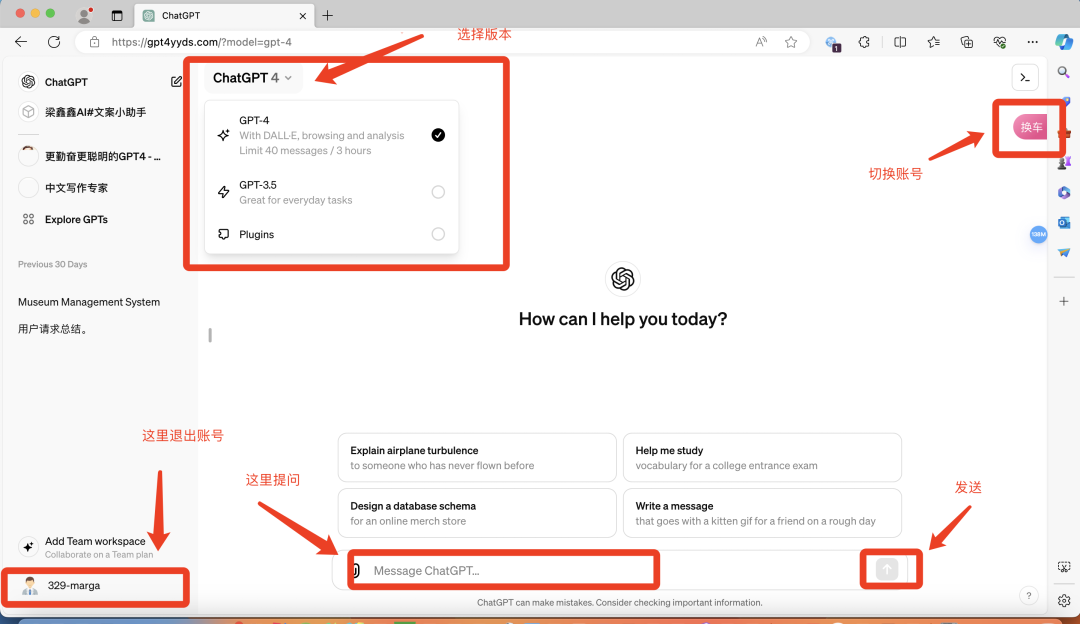This screenshot has width=1080, height=624.
Task: Open the 用户请求总结 chat
Action: (x=53, y=329)
